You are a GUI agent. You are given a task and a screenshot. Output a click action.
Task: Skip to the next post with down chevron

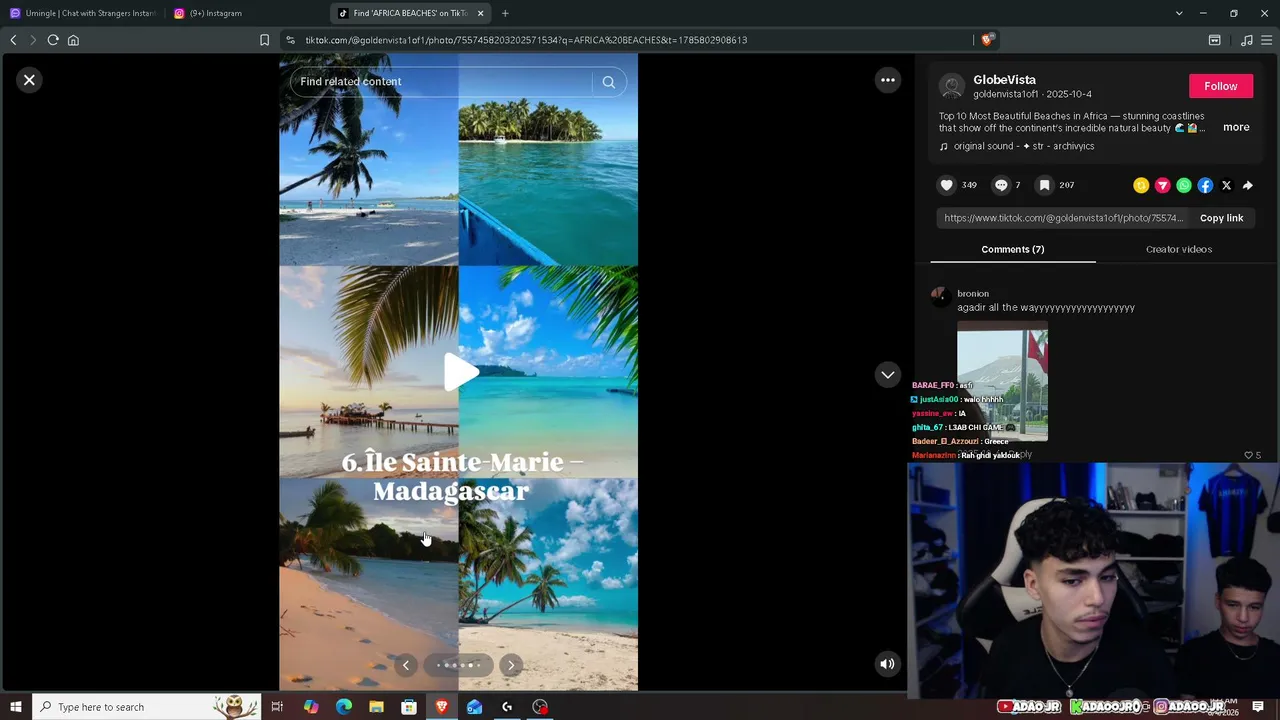(x=887, y=374)
